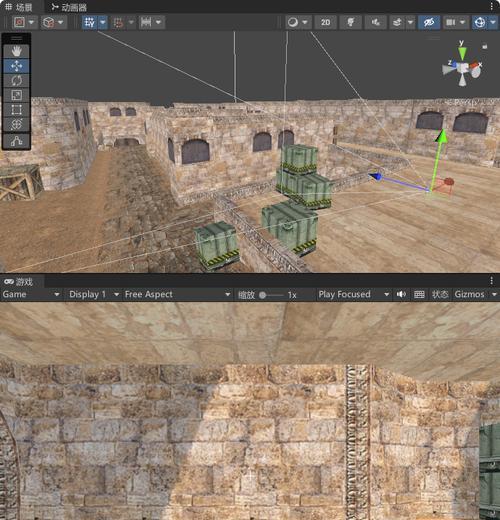Open the Free Aspect dropdown

point(177,294)
